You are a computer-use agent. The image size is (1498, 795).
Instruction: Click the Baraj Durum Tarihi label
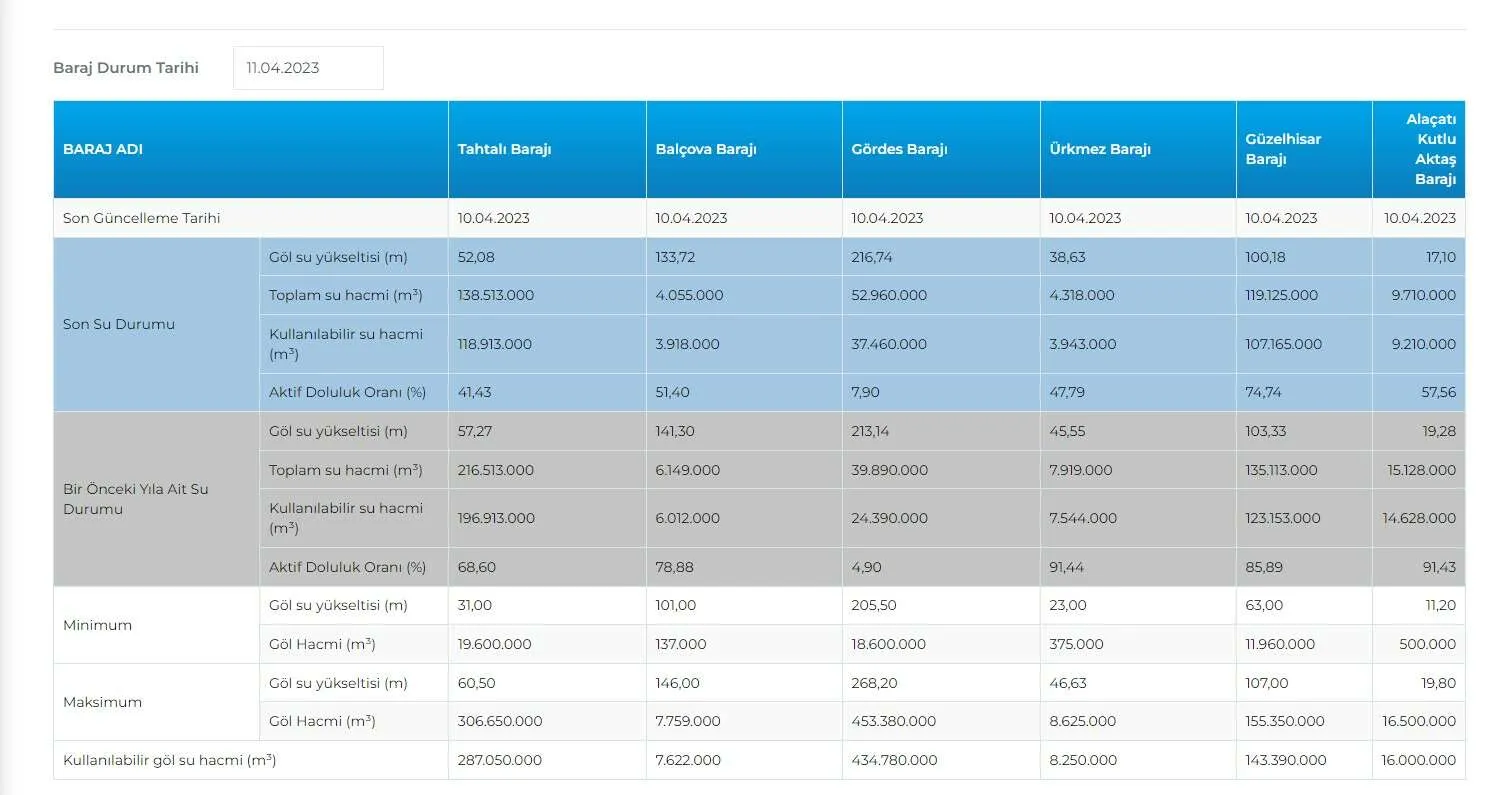click(126, 68)
